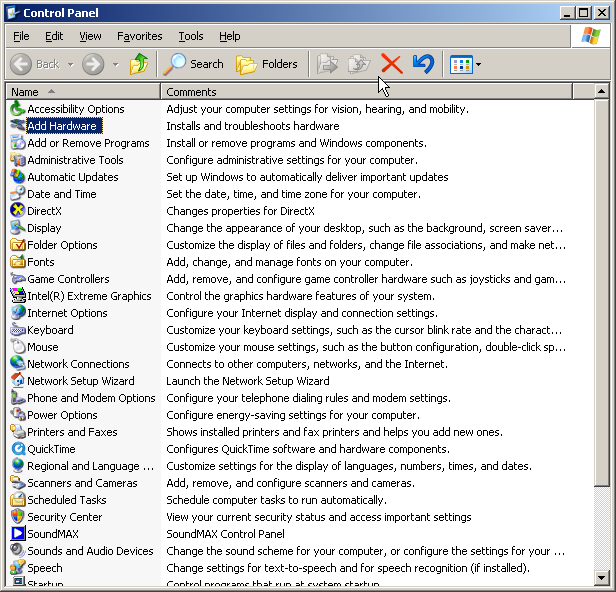Screen dimensions: 616x592
Task: Open Back history dropdown arrow
Action: tap(71, 64)
